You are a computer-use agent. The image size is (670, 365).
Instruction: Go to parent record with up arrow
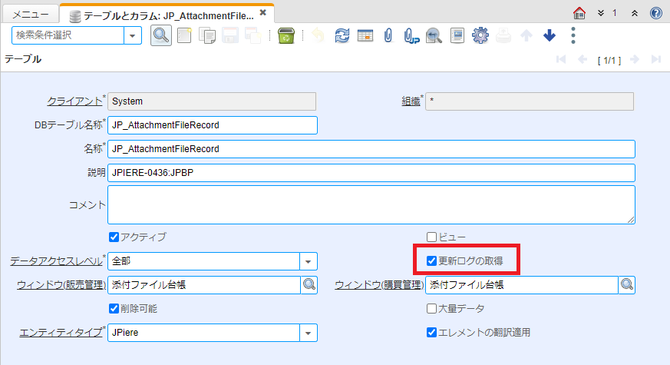(526, 35)
